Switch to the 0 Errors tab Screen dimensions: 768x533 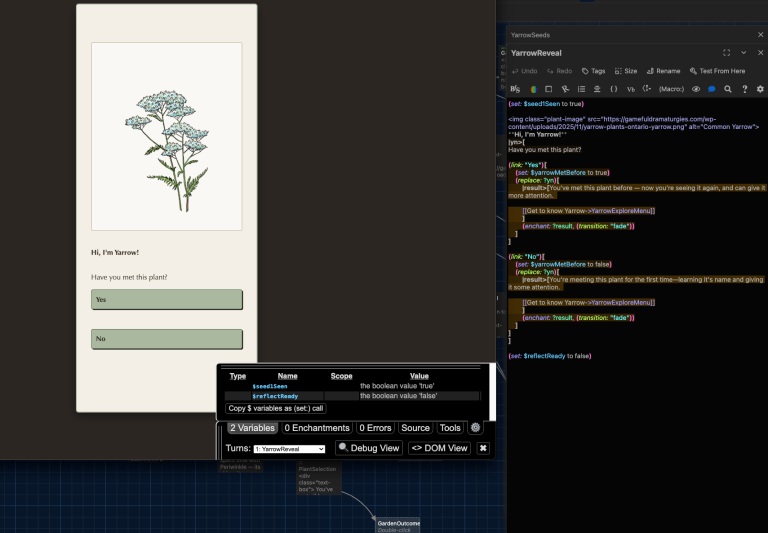coord(375,428)
